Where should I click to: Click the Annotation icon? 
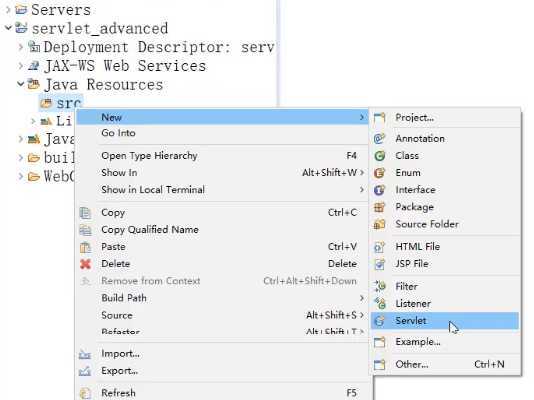tap(379, 139)
